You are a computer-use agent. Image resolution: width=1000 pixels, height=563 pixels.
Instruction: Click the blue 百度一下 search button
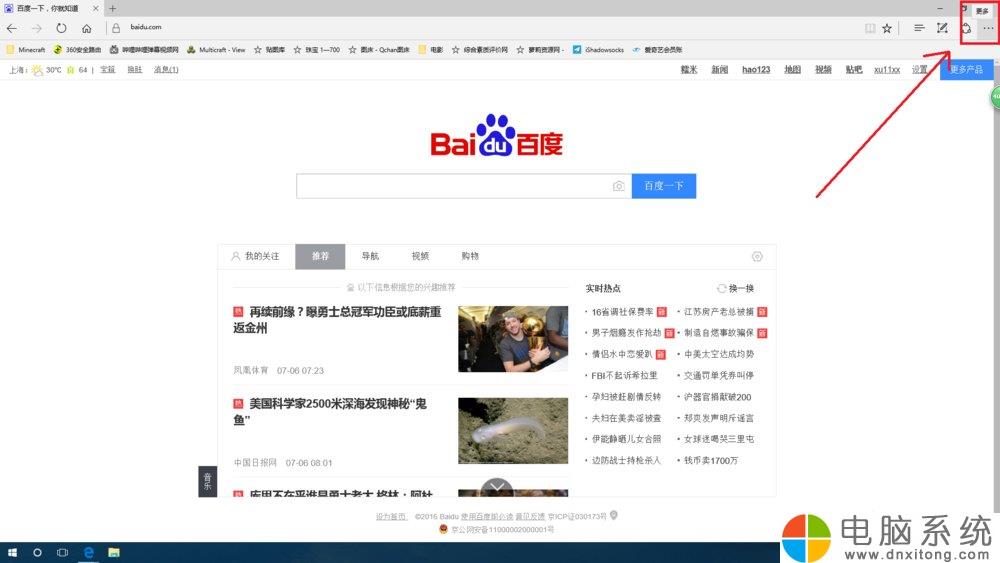click(x=664, y=186)
